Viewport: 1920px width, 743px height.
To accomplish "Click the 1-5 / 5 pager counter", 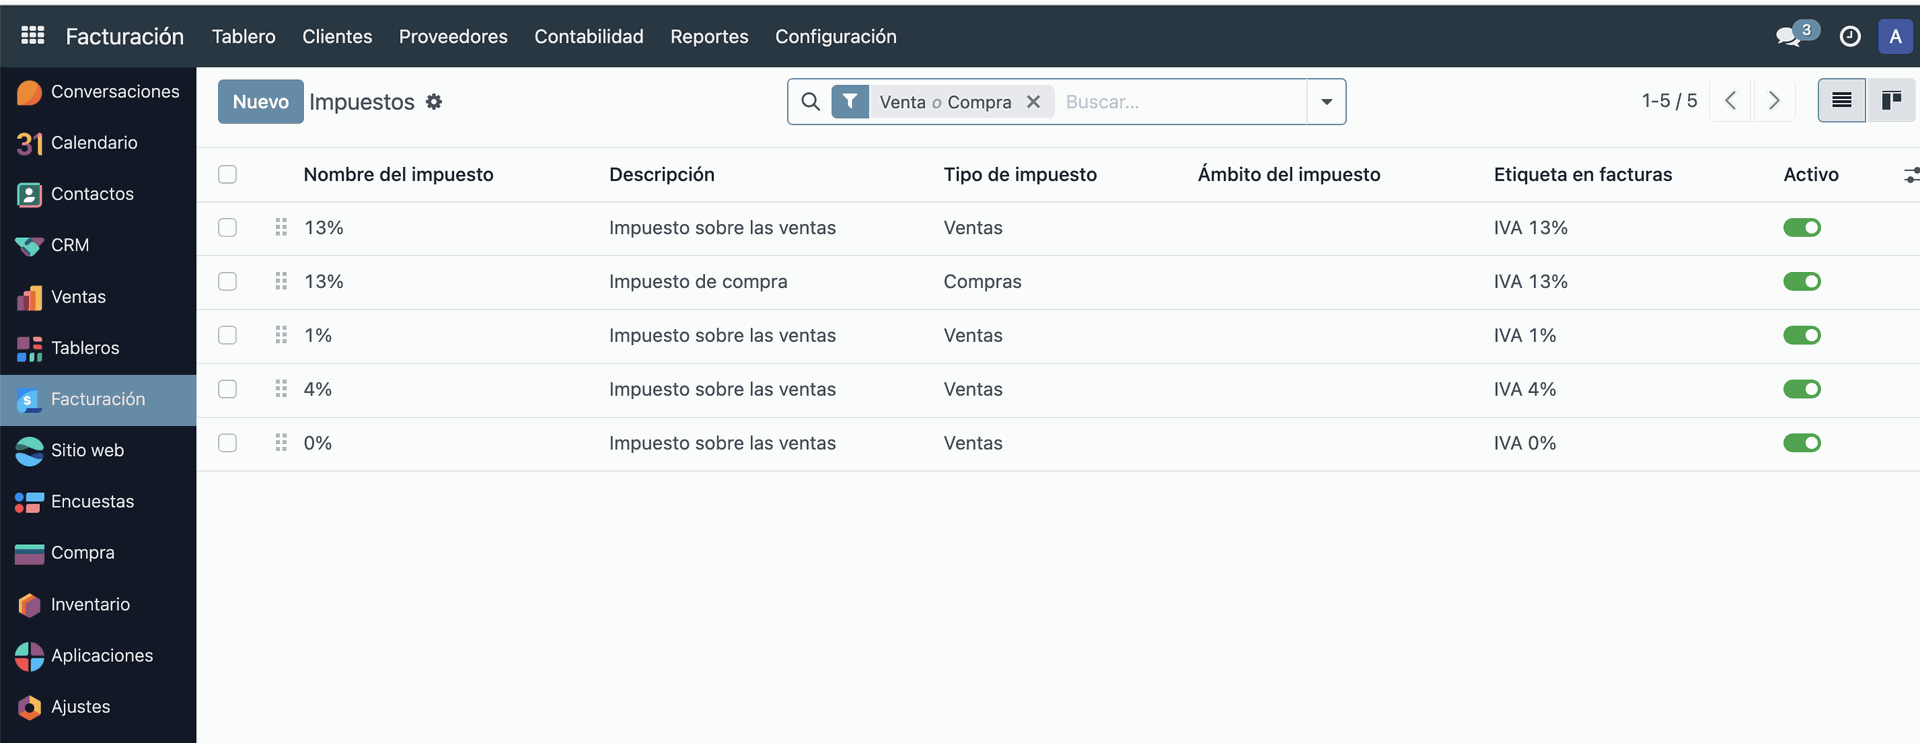I will tap(1669, 101).
